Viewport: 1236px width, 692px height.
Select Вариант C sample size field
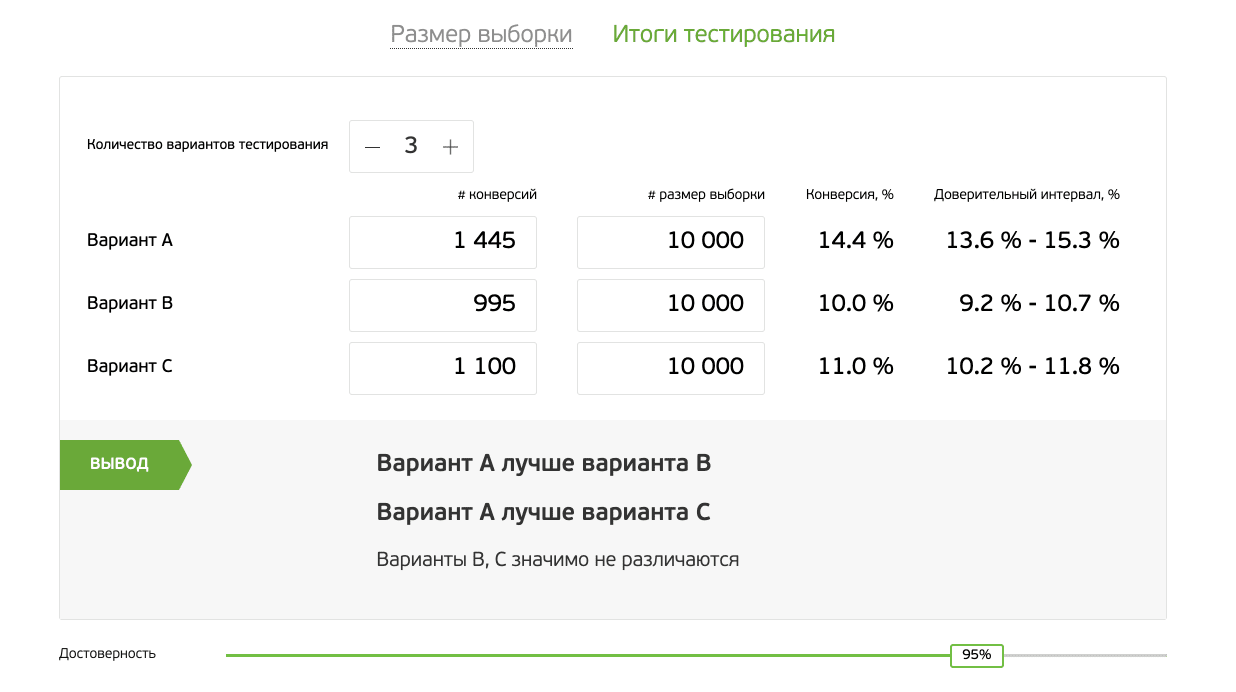[x=670, y=368]
